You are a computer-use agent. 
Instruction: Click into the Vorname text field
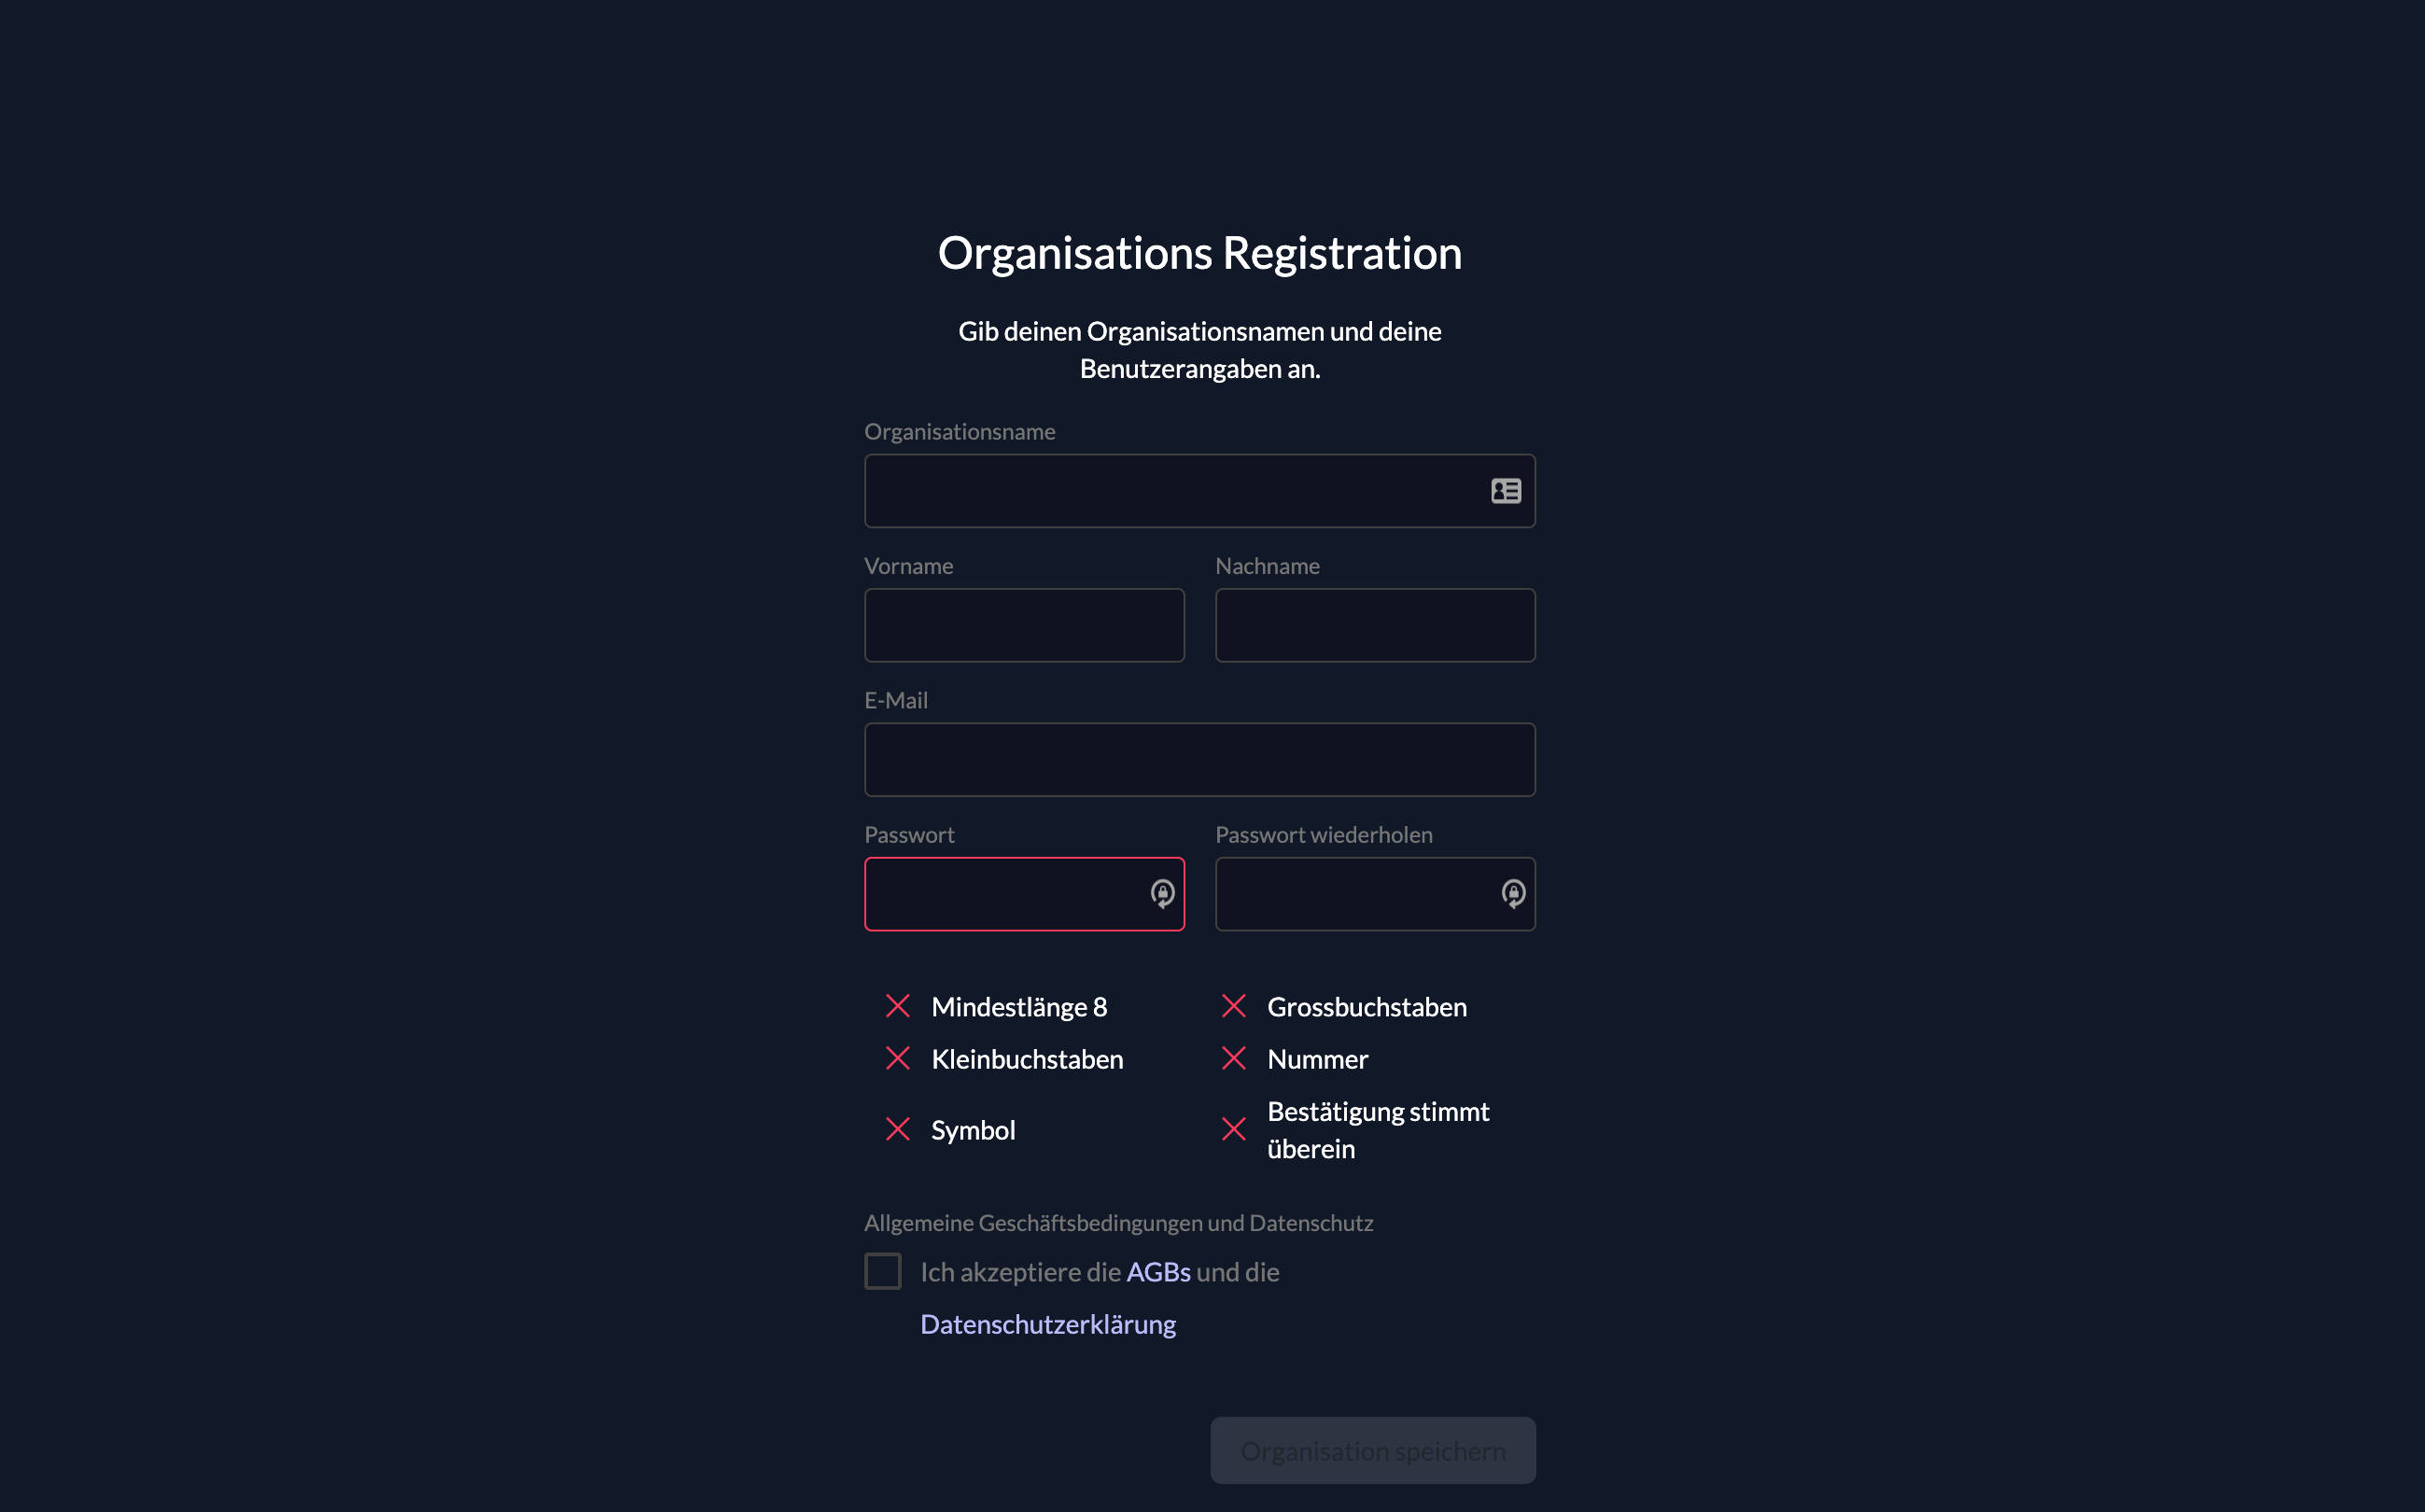pyautogui.click(x=1024, y=625)
